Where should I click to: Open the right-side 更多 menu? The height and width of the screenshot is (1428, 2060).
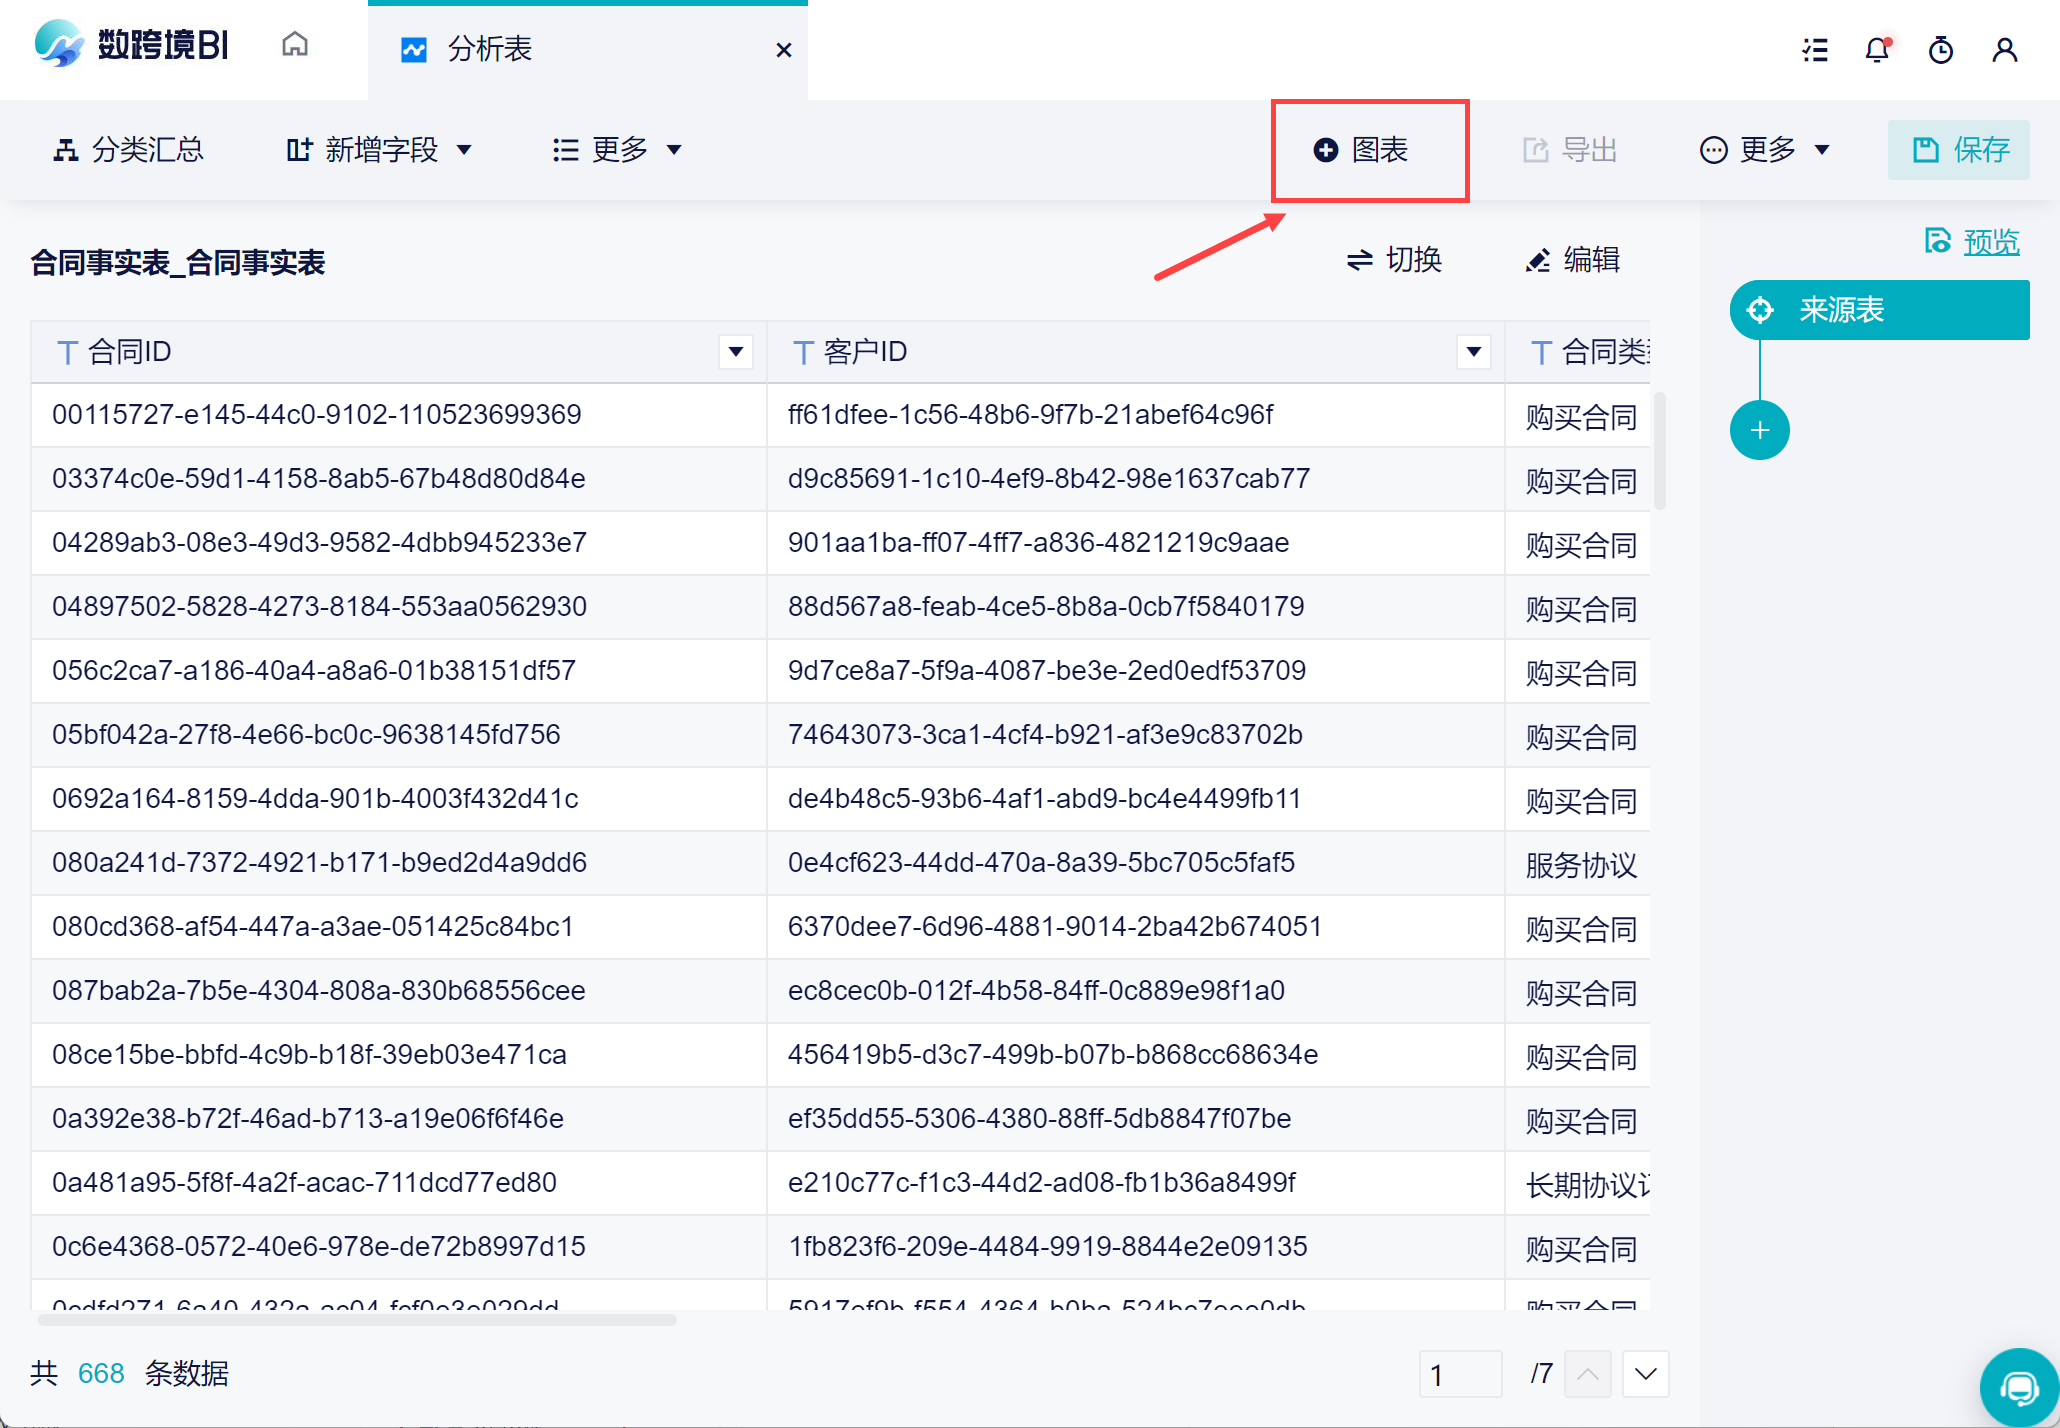click(1766, 150)
